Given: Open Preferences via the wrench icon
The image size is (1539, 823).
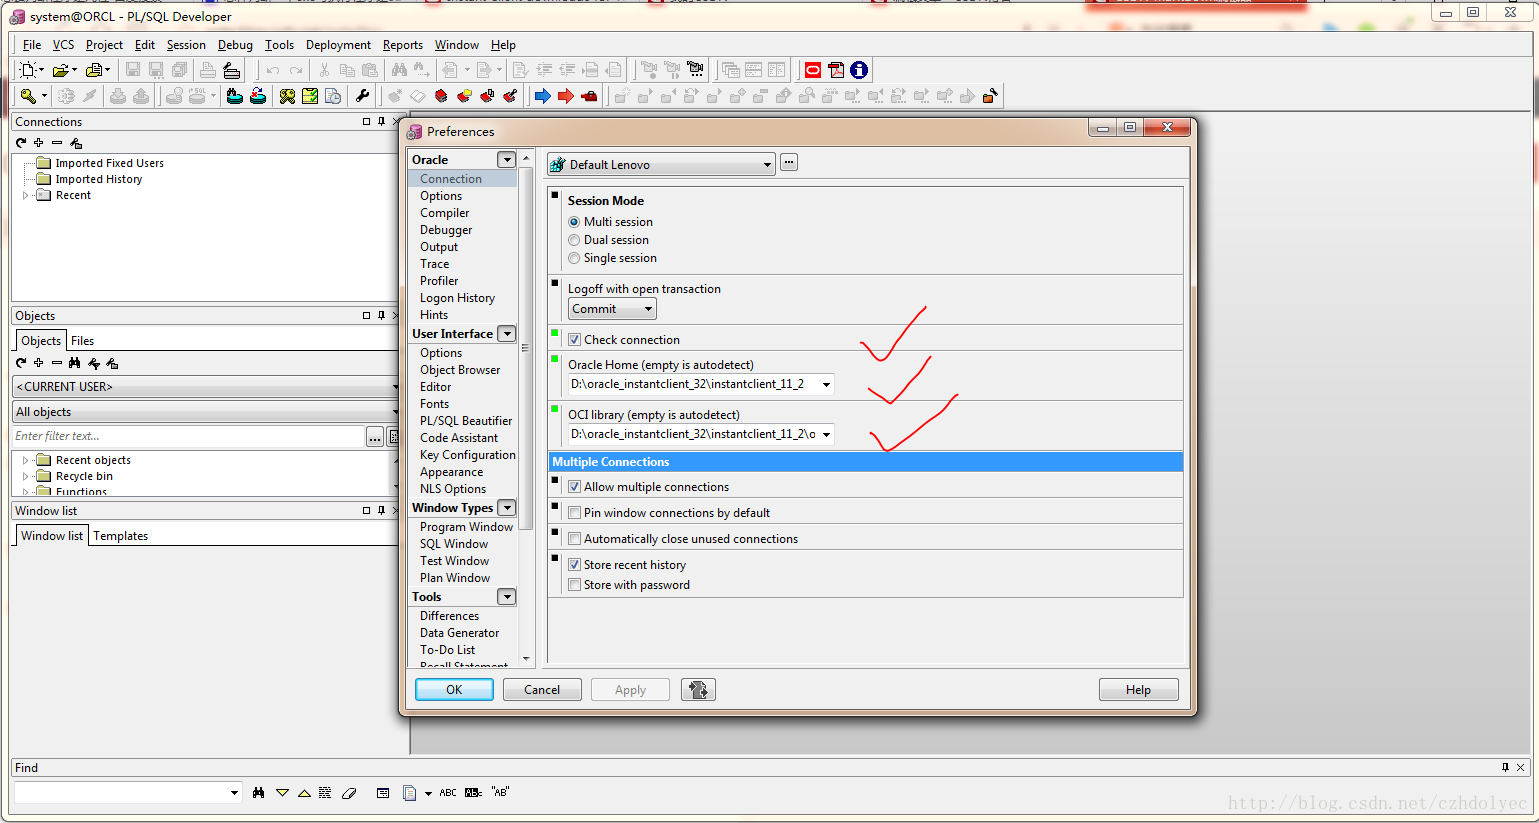Looking at the screenshot, I should click(362, 96).
